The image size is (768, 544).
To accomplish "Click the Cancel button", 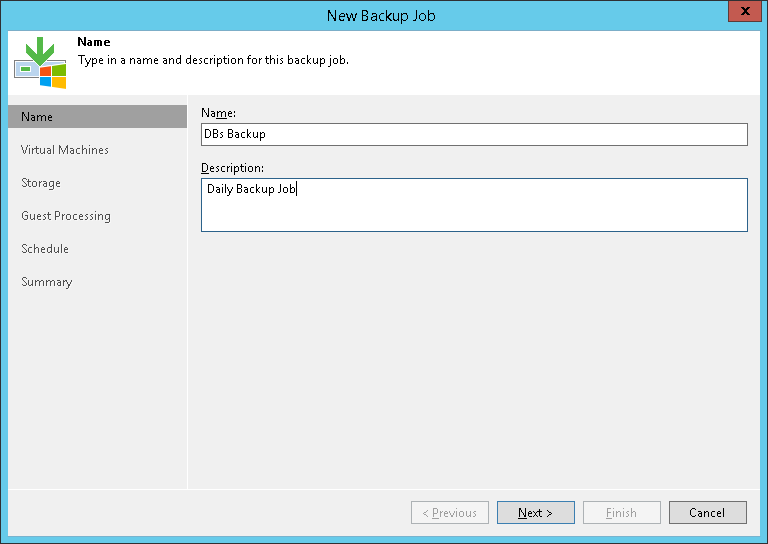I will (x=707, y=513).
